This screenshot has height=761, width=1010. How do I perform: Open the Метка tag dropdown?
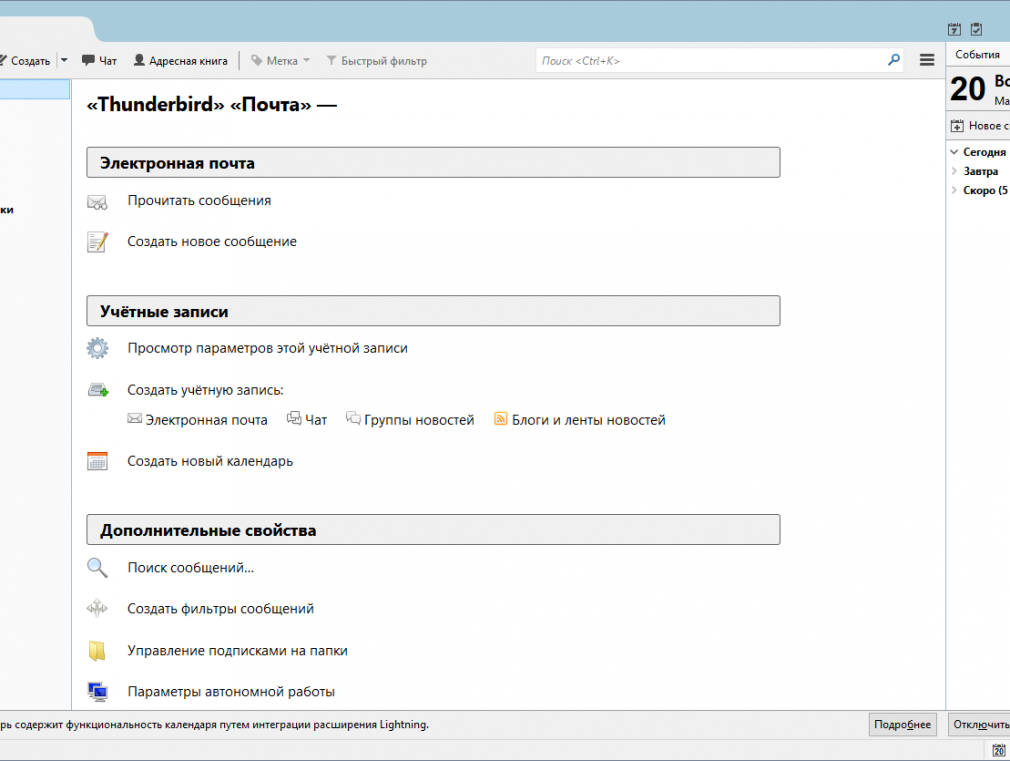click(281, 61)
